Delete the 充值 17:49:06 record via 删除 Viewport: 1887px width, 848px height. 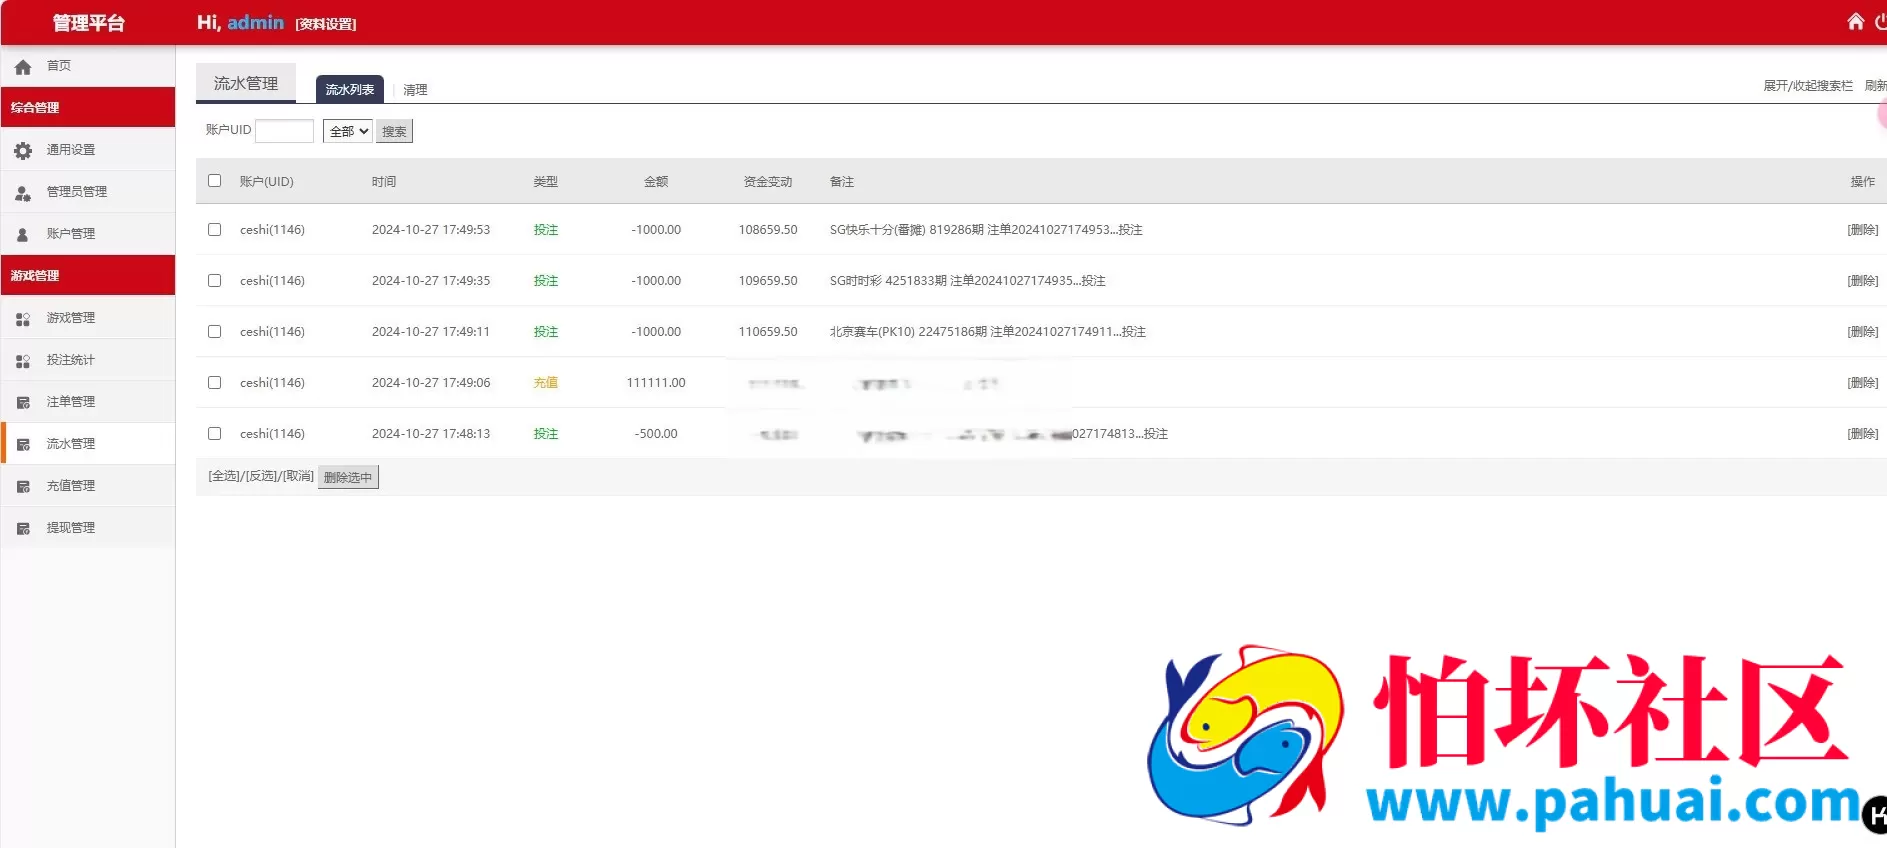point(1862,383)
